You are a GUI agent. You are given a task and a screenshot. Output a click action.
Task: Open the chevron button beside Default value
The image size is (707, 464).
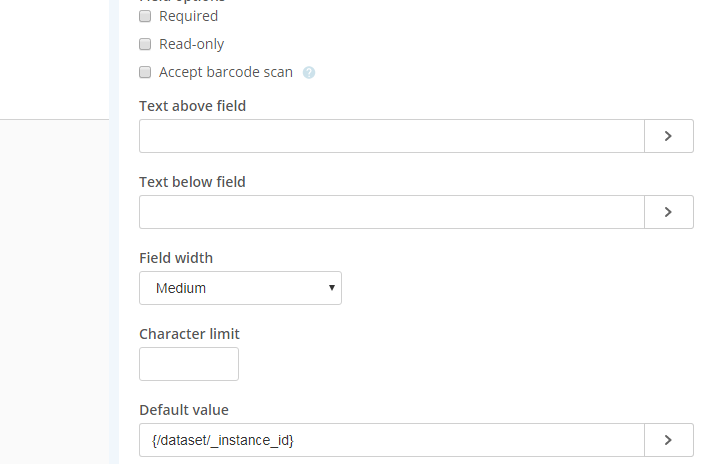[669, 440]
